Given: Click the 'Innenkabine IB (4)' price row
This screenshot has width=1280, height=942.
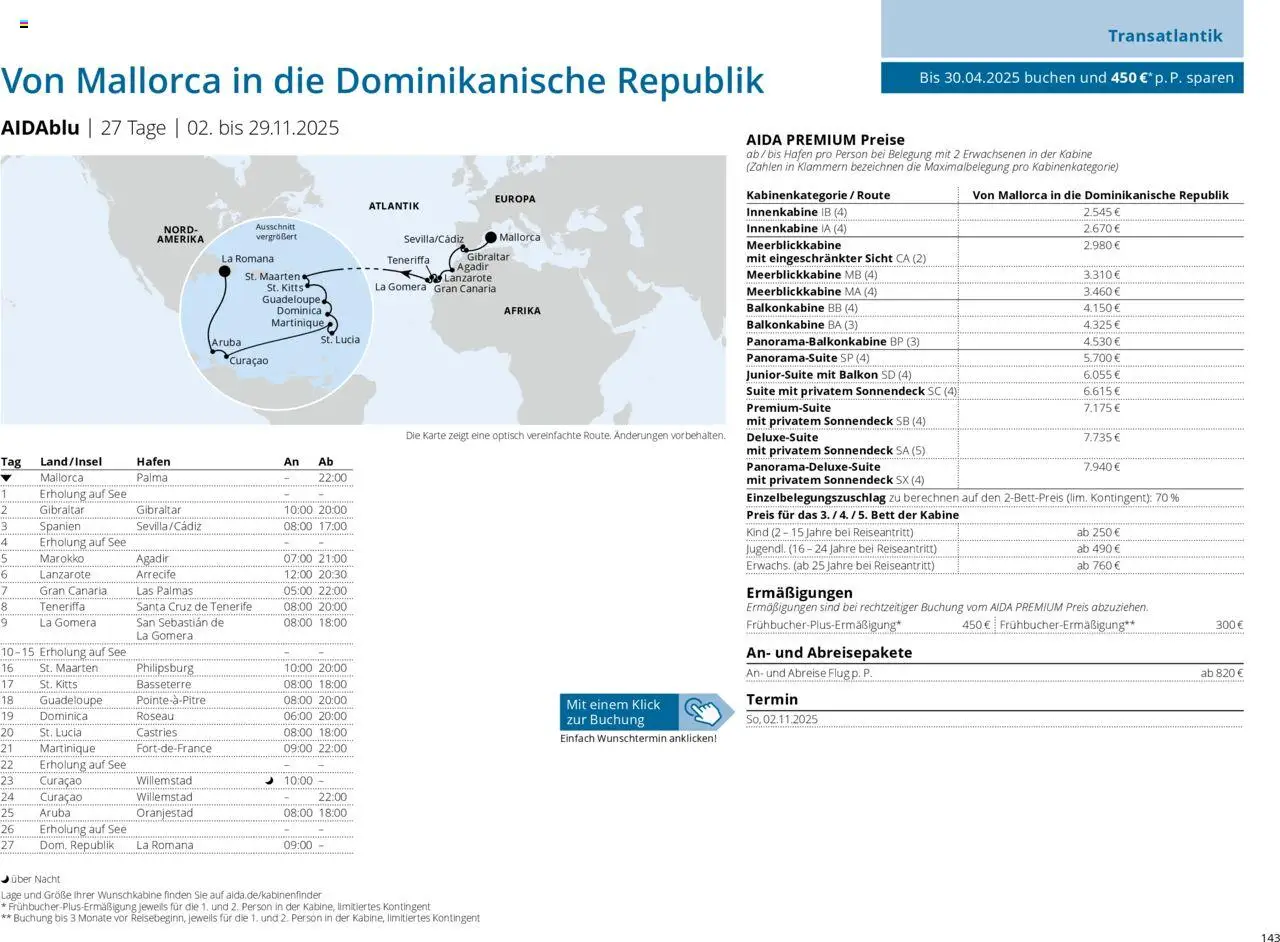Looking at the screenshot, I should (x=995, y=212).
